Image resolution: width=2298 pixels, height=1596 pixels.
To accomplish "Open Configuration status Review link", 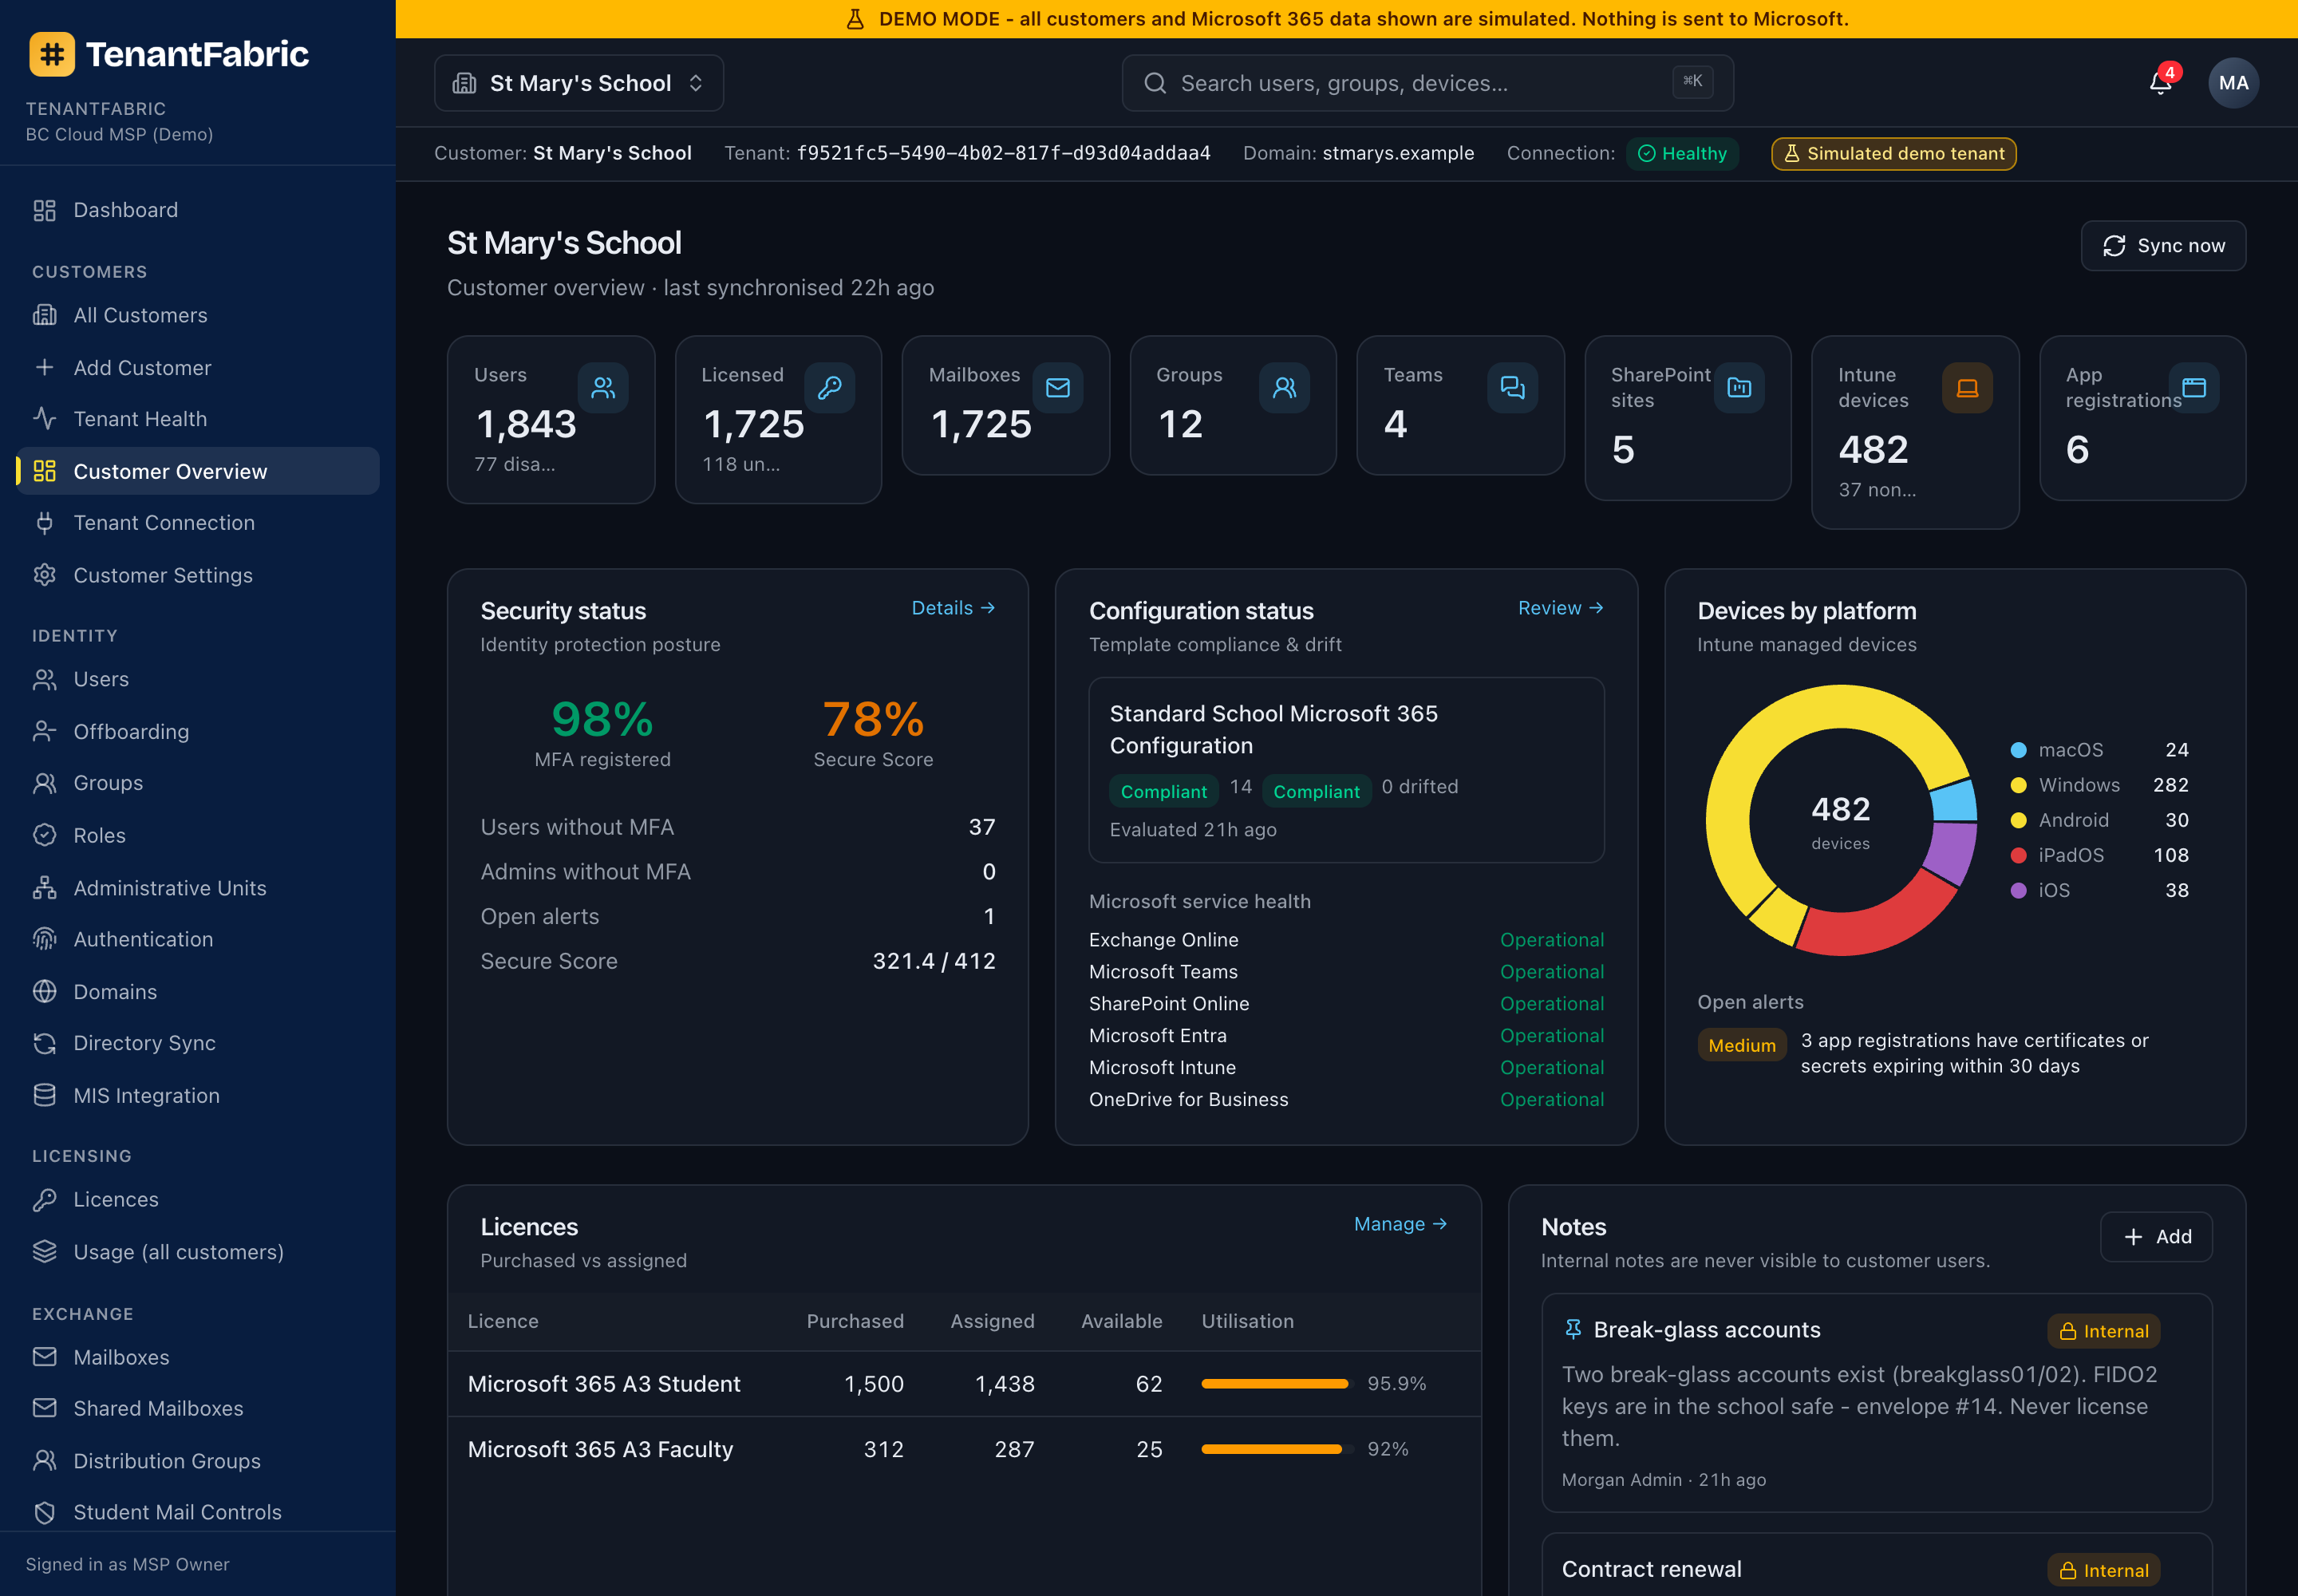I will tap(1560, 608).
